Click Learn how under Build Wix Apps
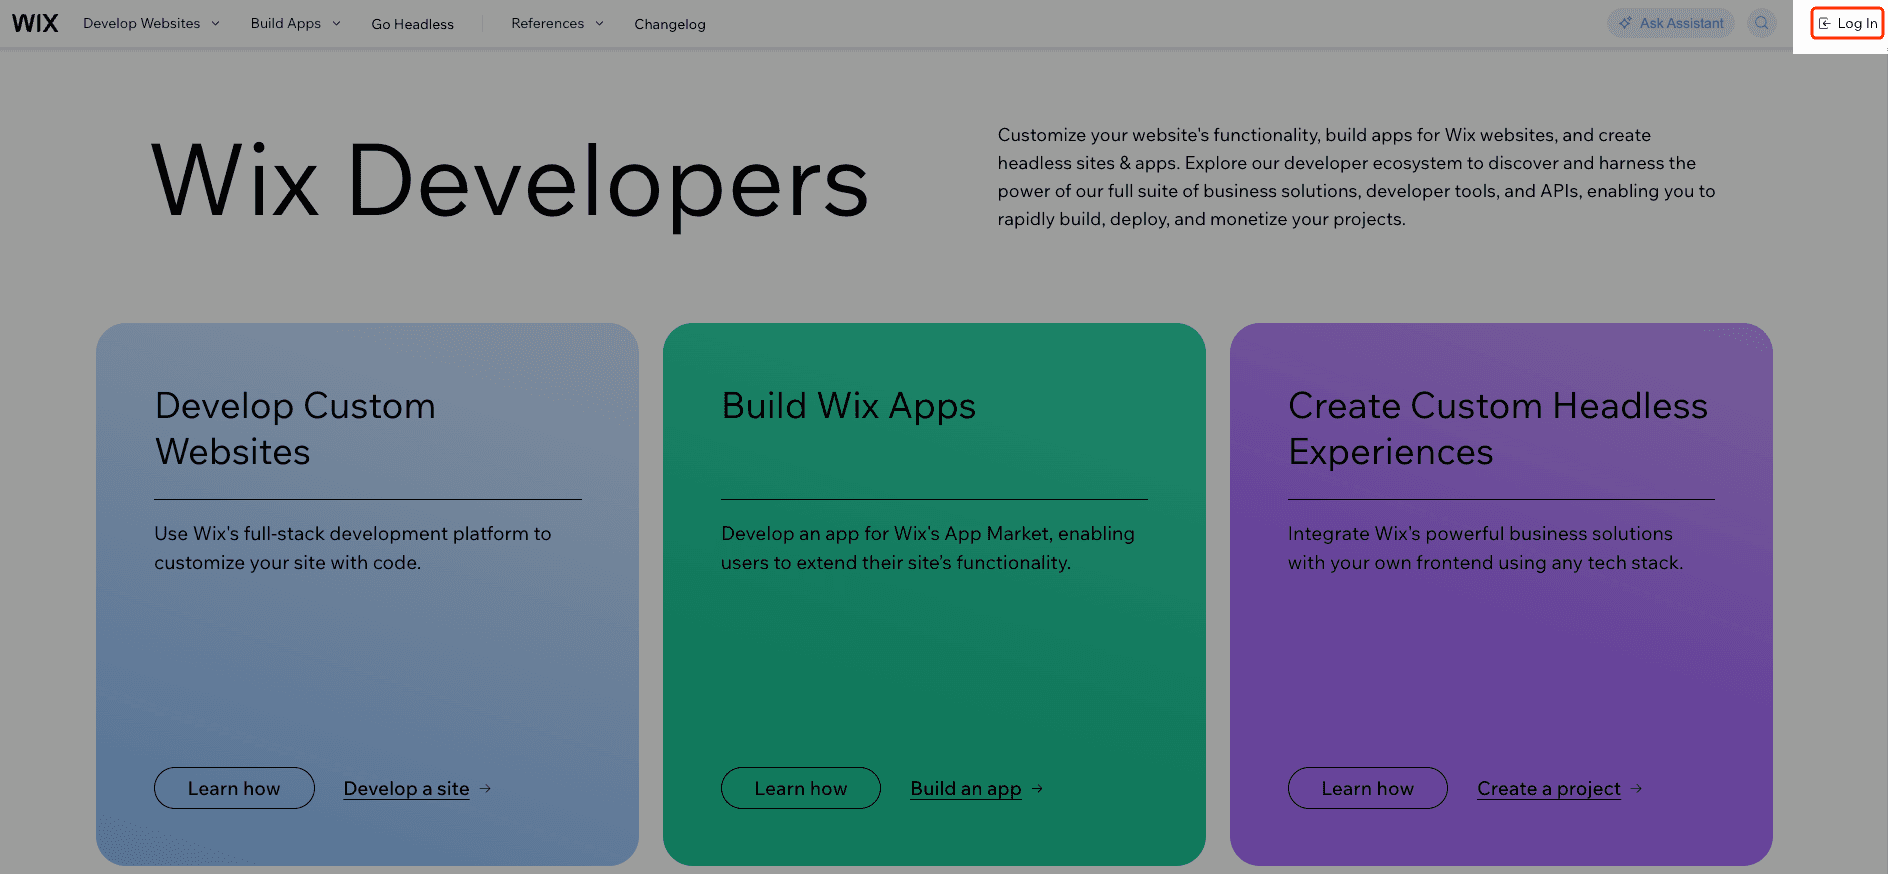The width and height of the screenshot is (1888, 874). pyautogui.click(x=801, y=788)
